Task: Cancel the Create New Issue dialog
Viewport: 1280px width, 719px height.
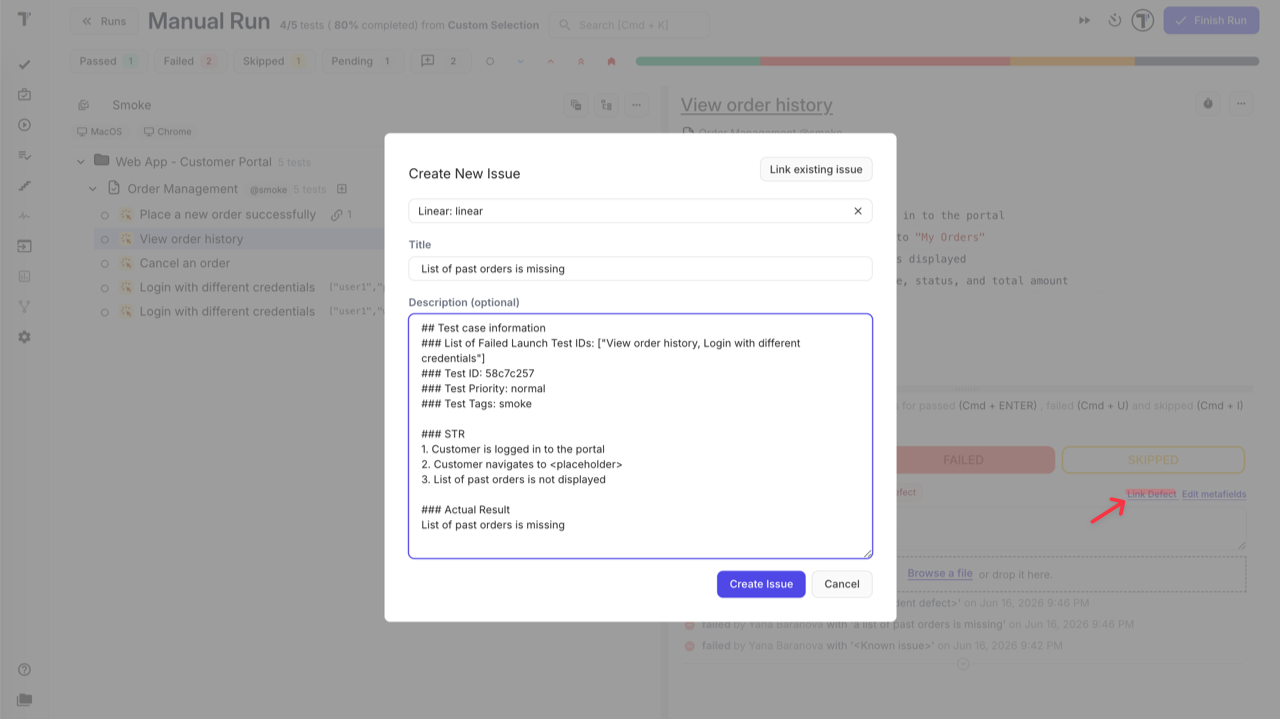Action: coord(842,584)
